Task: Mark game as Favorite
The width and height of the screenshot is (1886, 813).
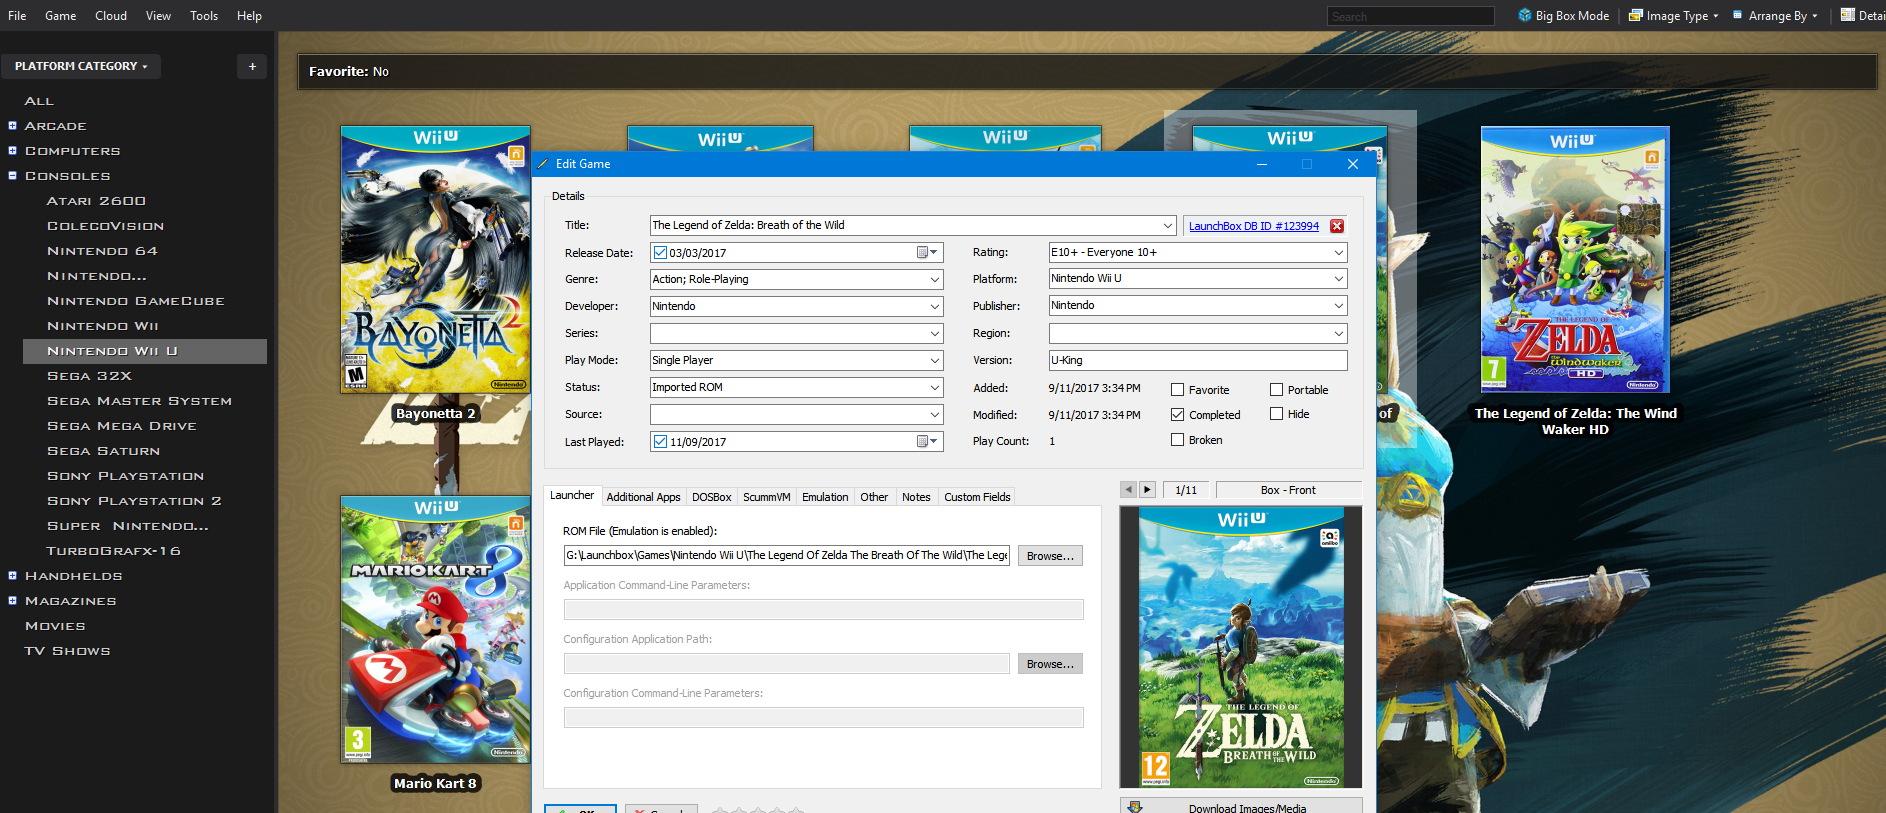Action: pos(1178,390)
